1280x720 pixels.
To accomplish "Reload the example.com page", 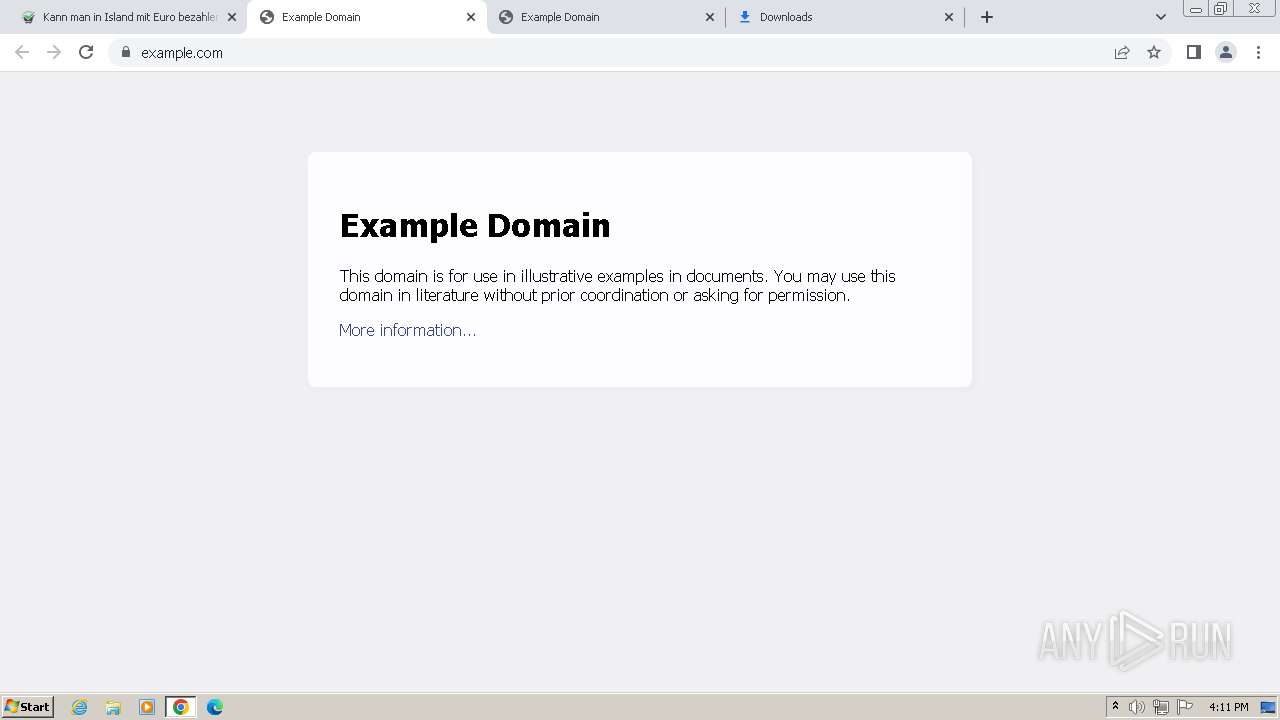I will click(x=86, y=52).
